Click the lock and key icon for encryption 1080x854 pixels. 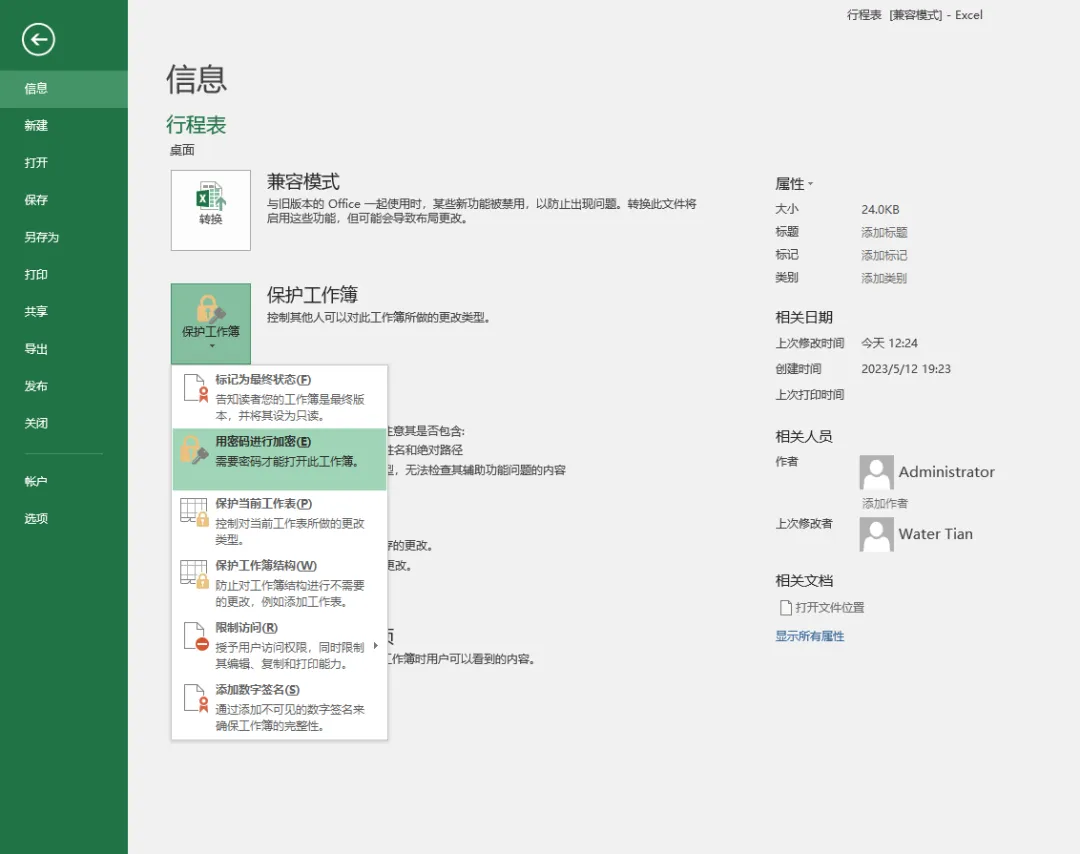coord(194,450)
